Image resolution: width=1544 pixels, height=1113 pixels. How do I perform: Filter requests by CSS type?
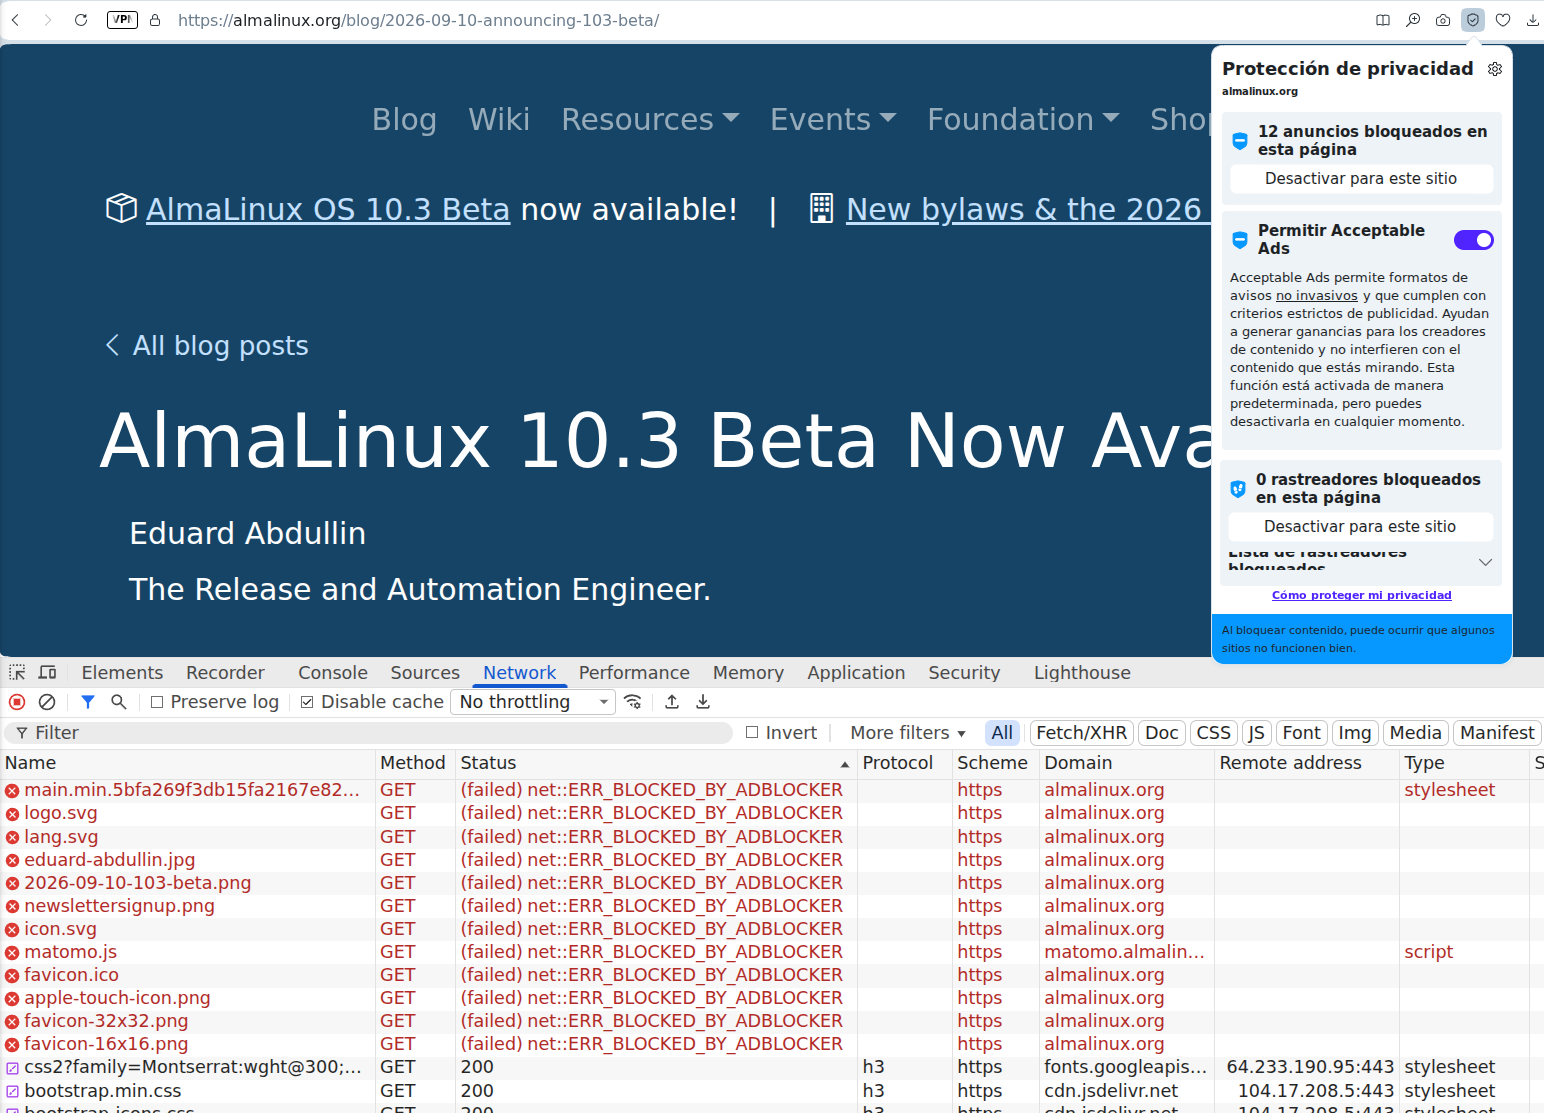[x=1214, y=733]
